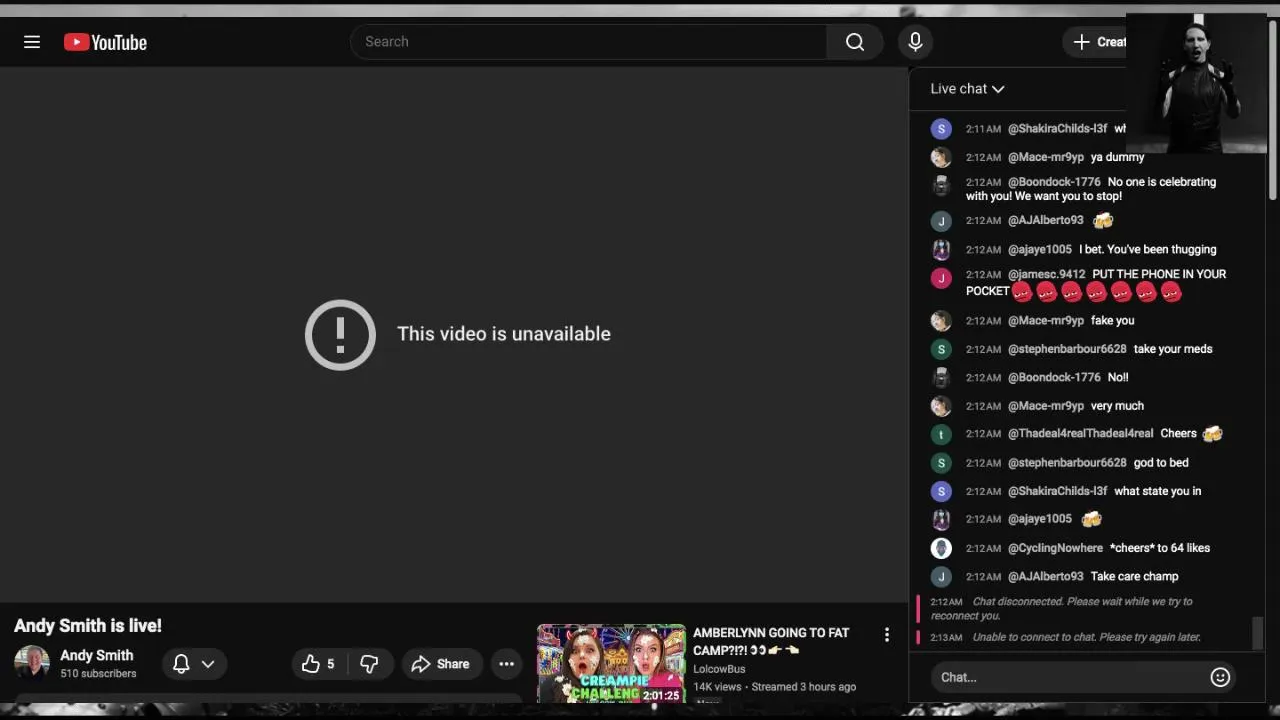Image resolution: width=1280 pixels, height=720 pixels.
Task: Like the video with thumbs up
Action: pyautogui.click(x=320, y=664)
